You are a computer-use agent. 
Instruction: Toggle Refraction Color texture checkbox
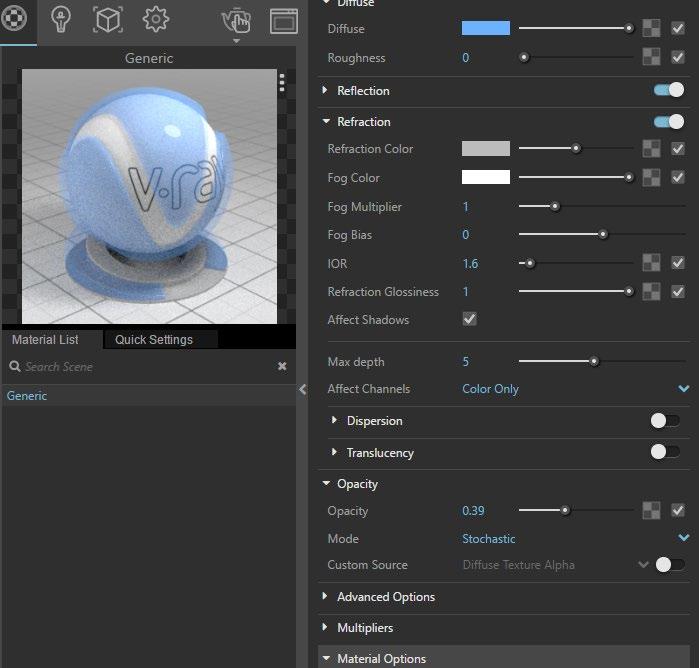coord(678,148)
